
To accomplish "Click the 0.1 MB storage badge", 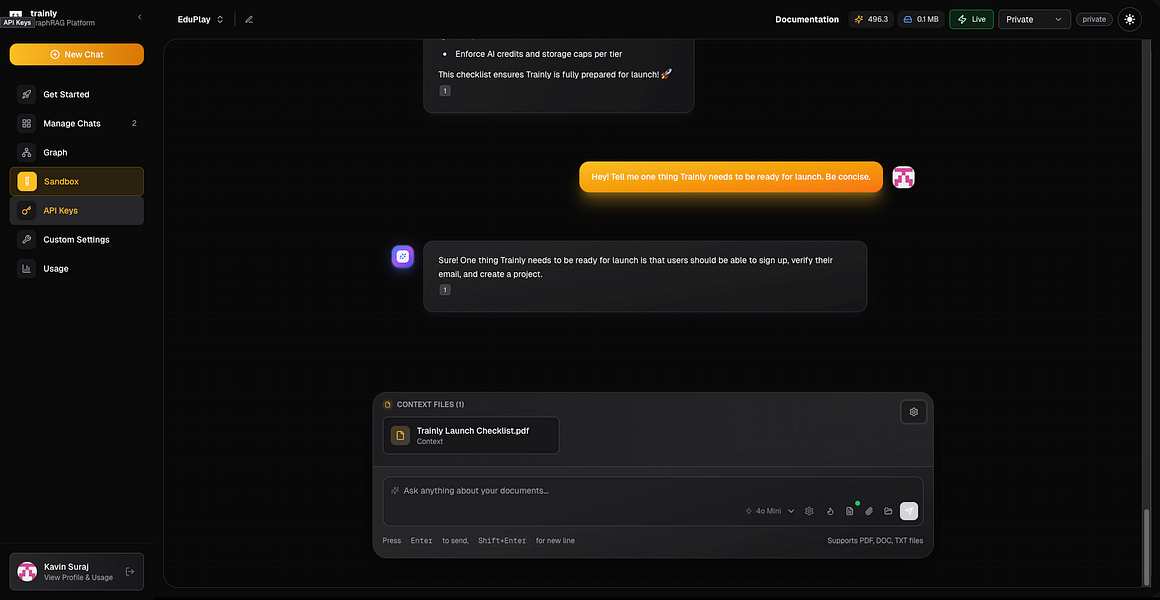I will pyautogui.click(x=921, y=19).
